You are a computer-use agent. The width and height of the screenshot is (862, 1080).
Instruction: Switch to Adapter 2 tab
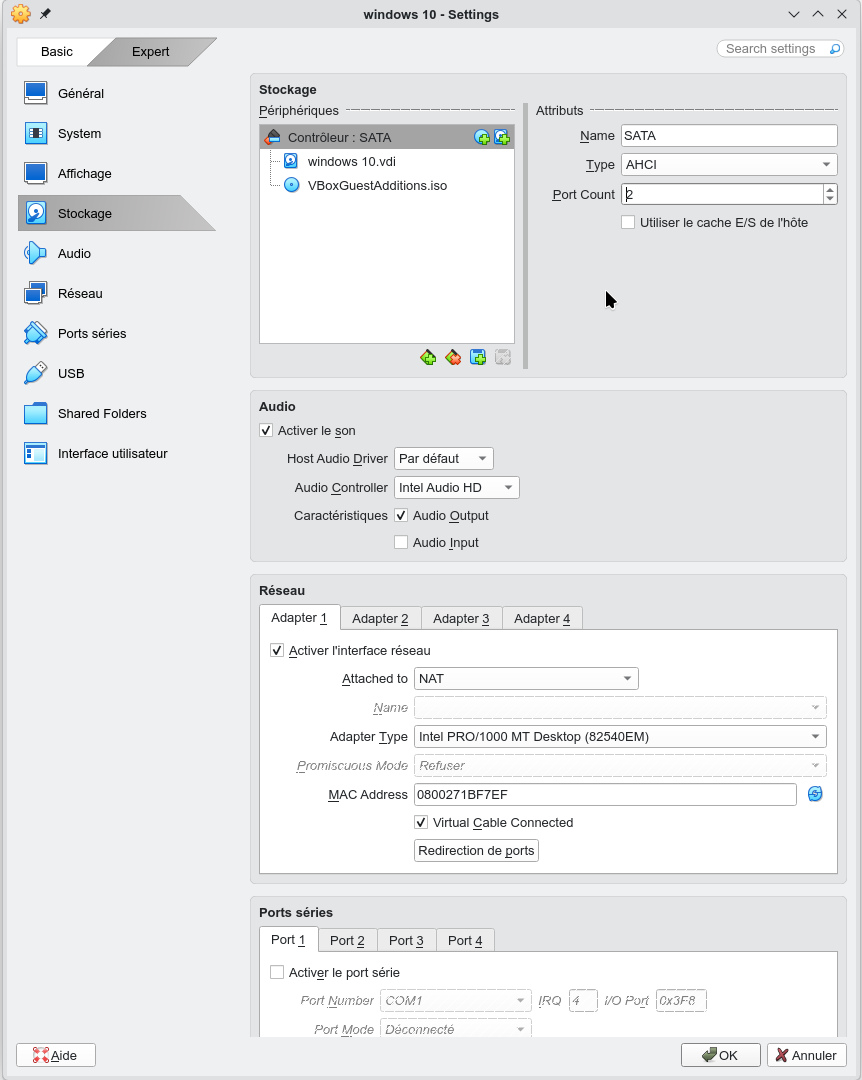click(x=380, y=619)
